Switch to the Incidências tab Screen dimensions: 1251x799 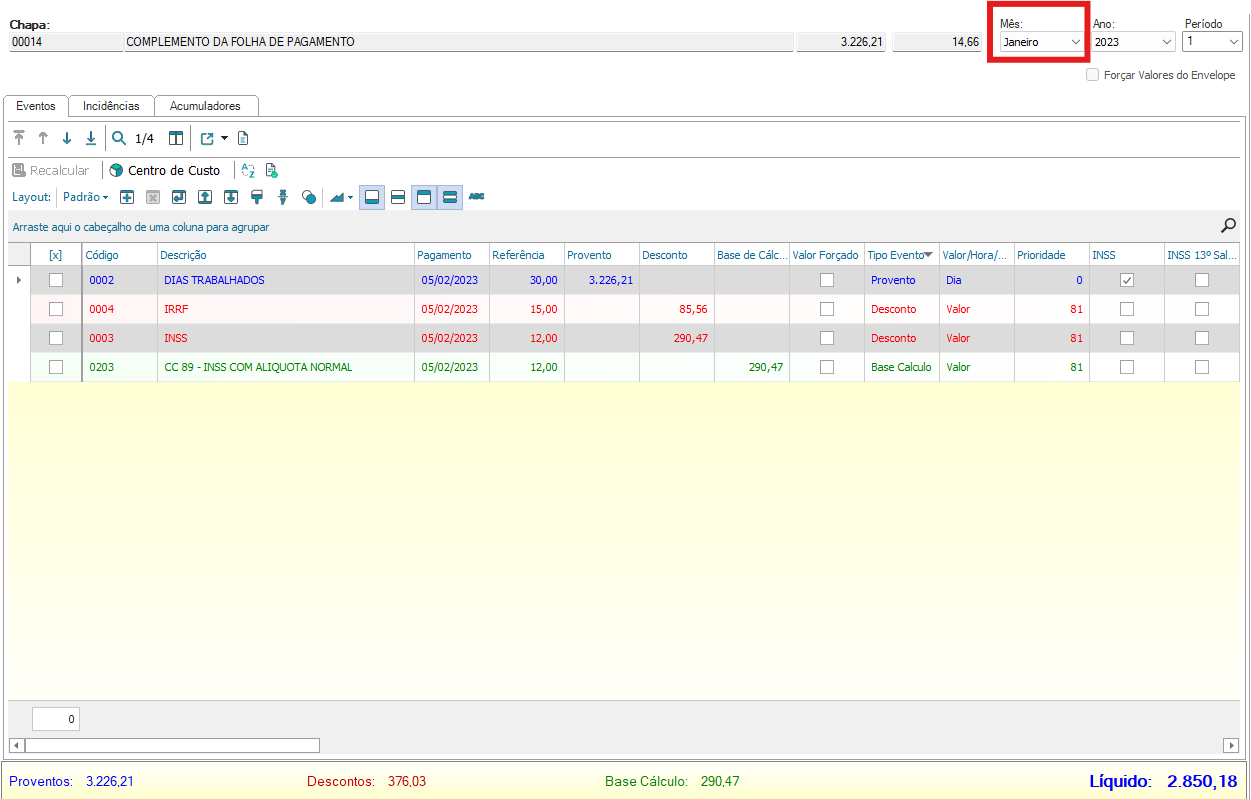(111, 105)
